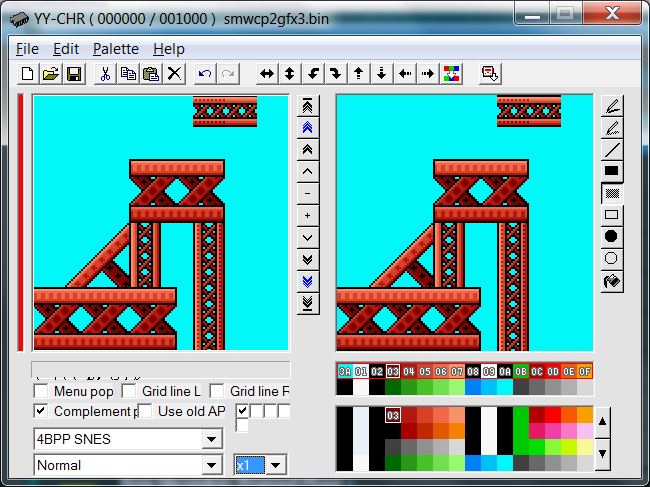Enable the Use old AP checkbox
This screenshot has width=650, height=487.
click(145, 411)
